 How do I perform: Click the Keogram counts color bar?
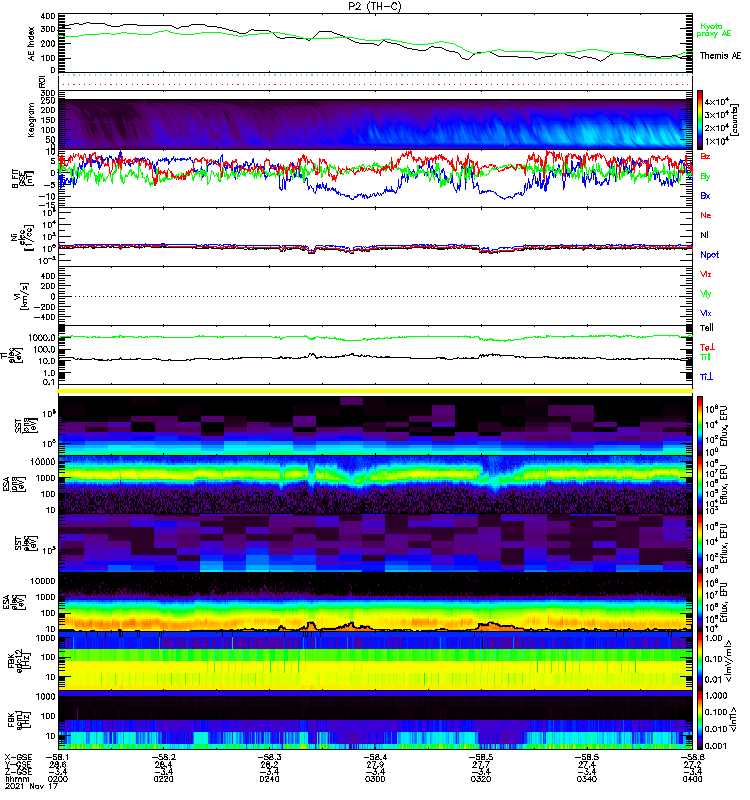point(701,120)
